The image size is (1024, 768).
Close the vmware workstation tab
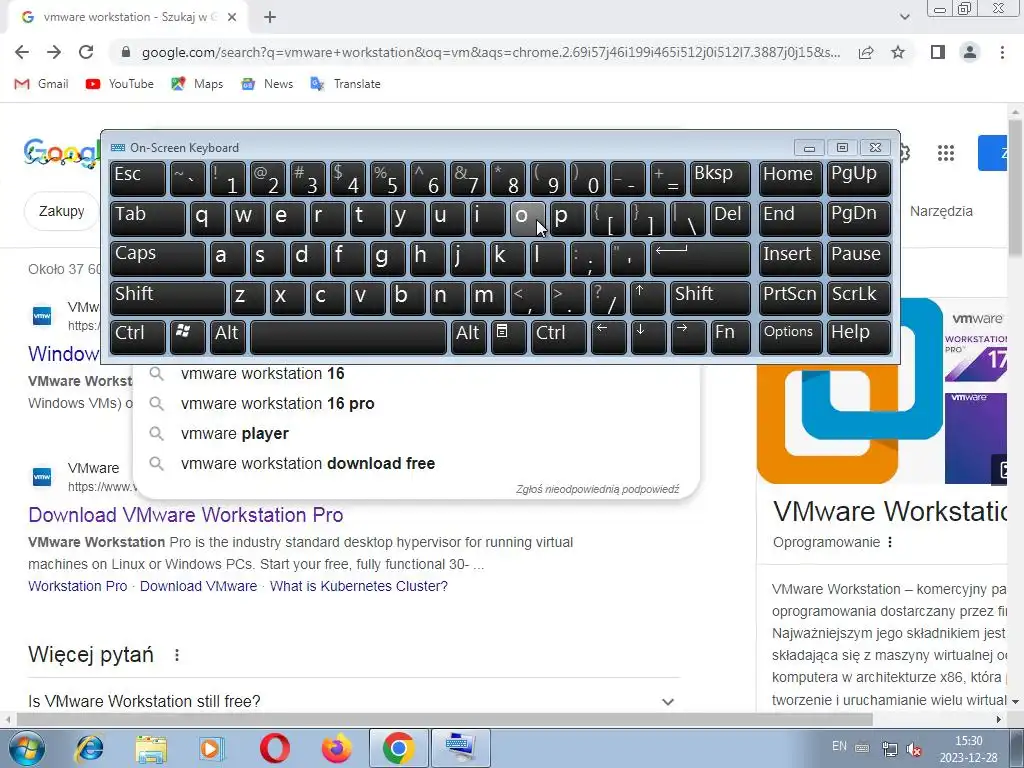[x=232, y=18]
